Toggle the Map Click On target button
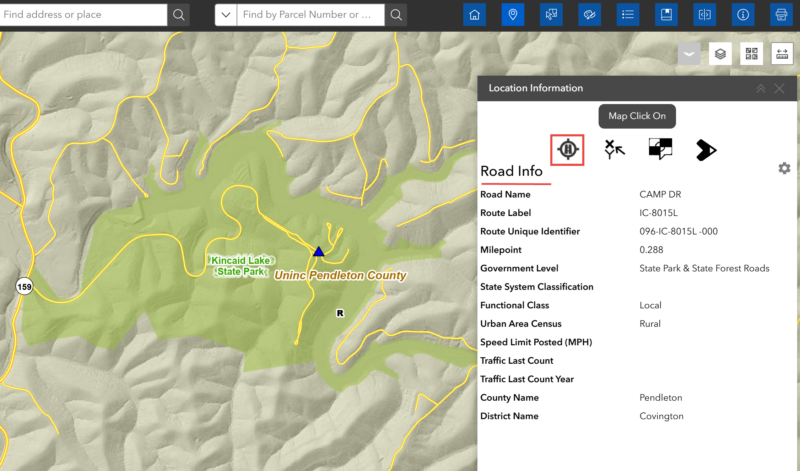 point(567,149)
